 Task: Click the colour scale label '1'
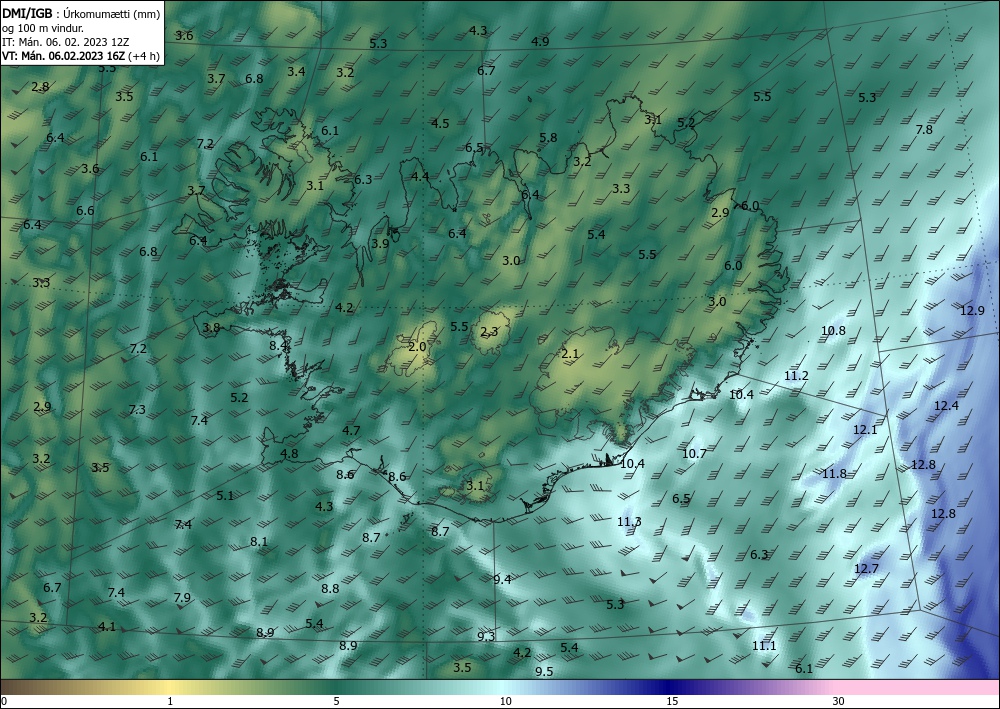click(x=170, y=702)
